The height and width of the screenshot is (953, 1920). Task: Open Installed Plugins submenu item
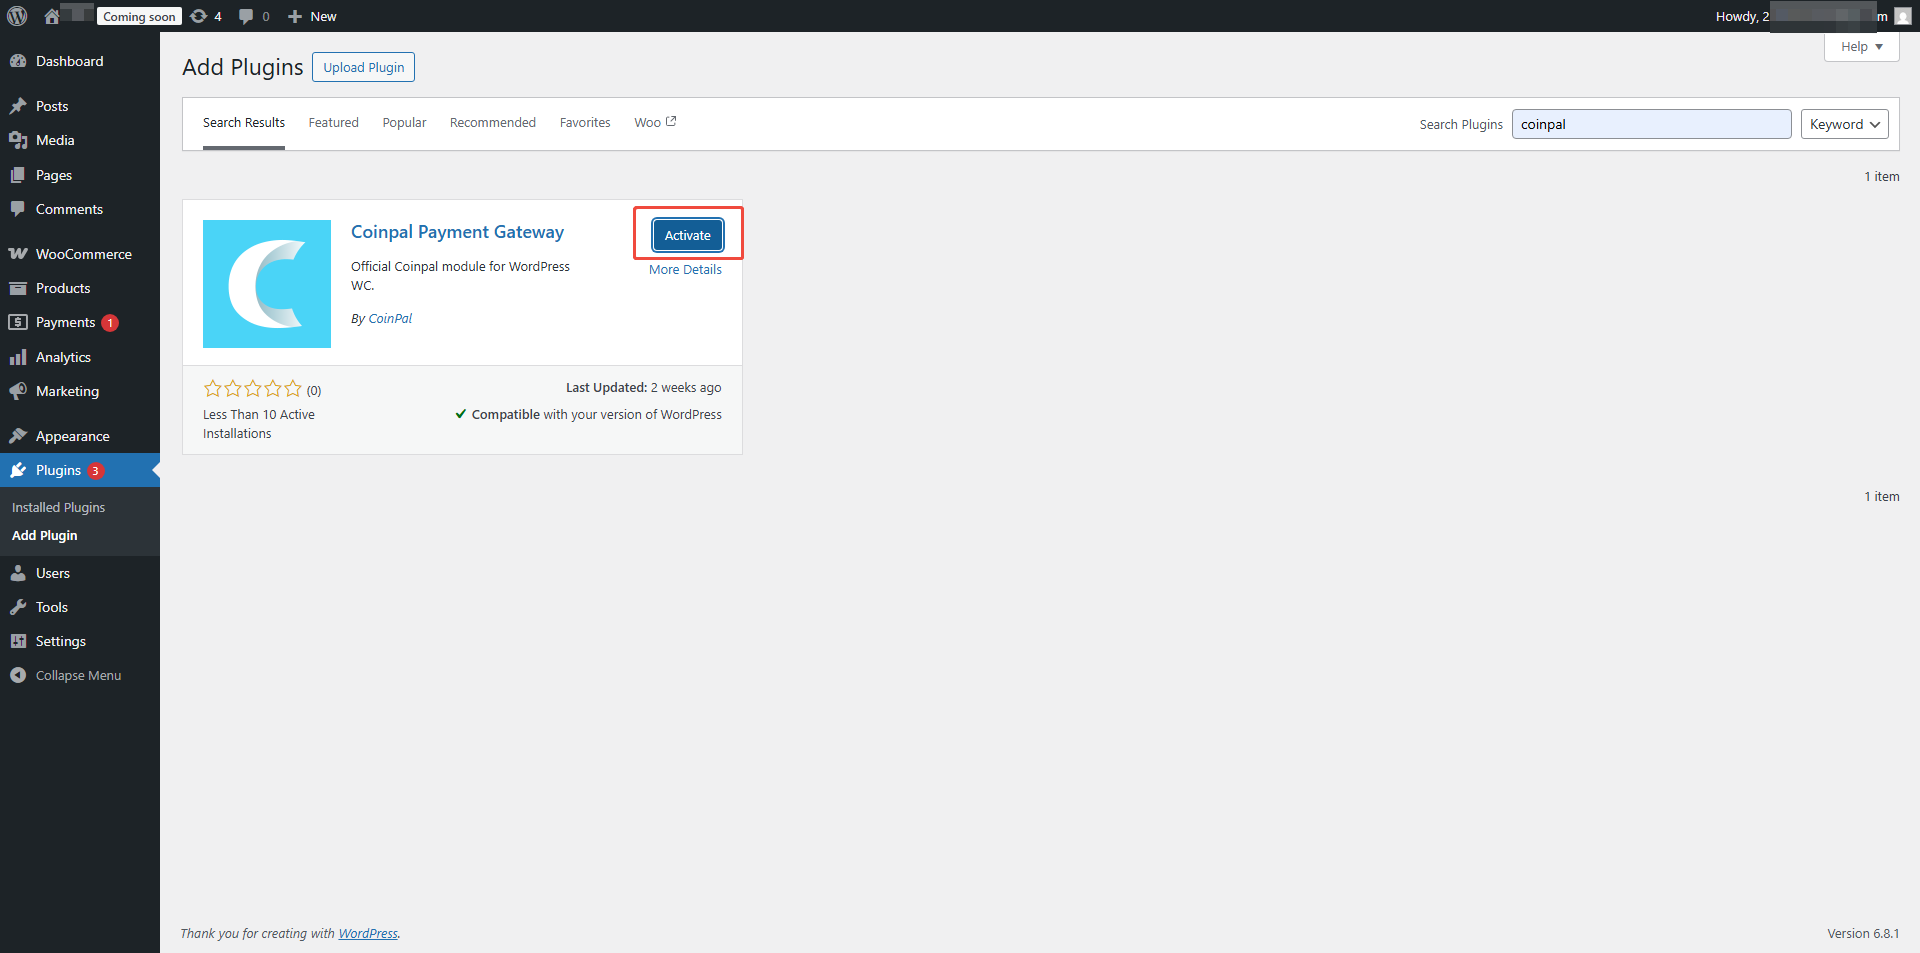point(58,508)
